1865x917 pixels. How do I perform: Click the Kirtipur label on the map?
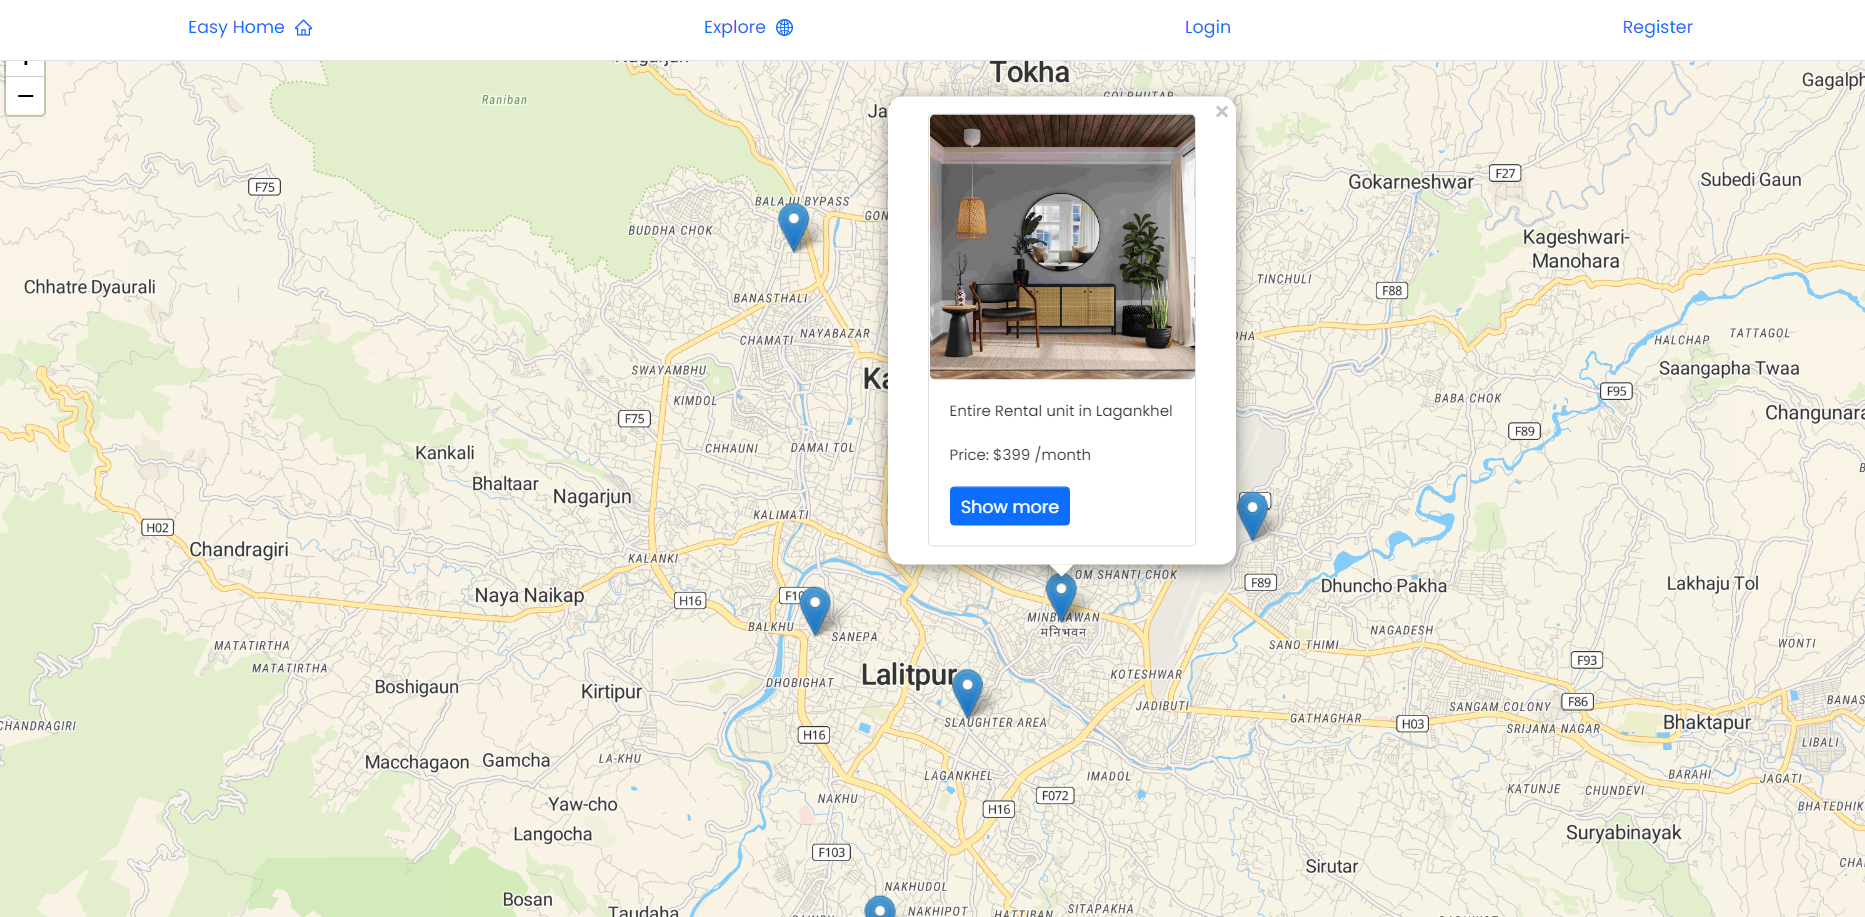point(611,692)
